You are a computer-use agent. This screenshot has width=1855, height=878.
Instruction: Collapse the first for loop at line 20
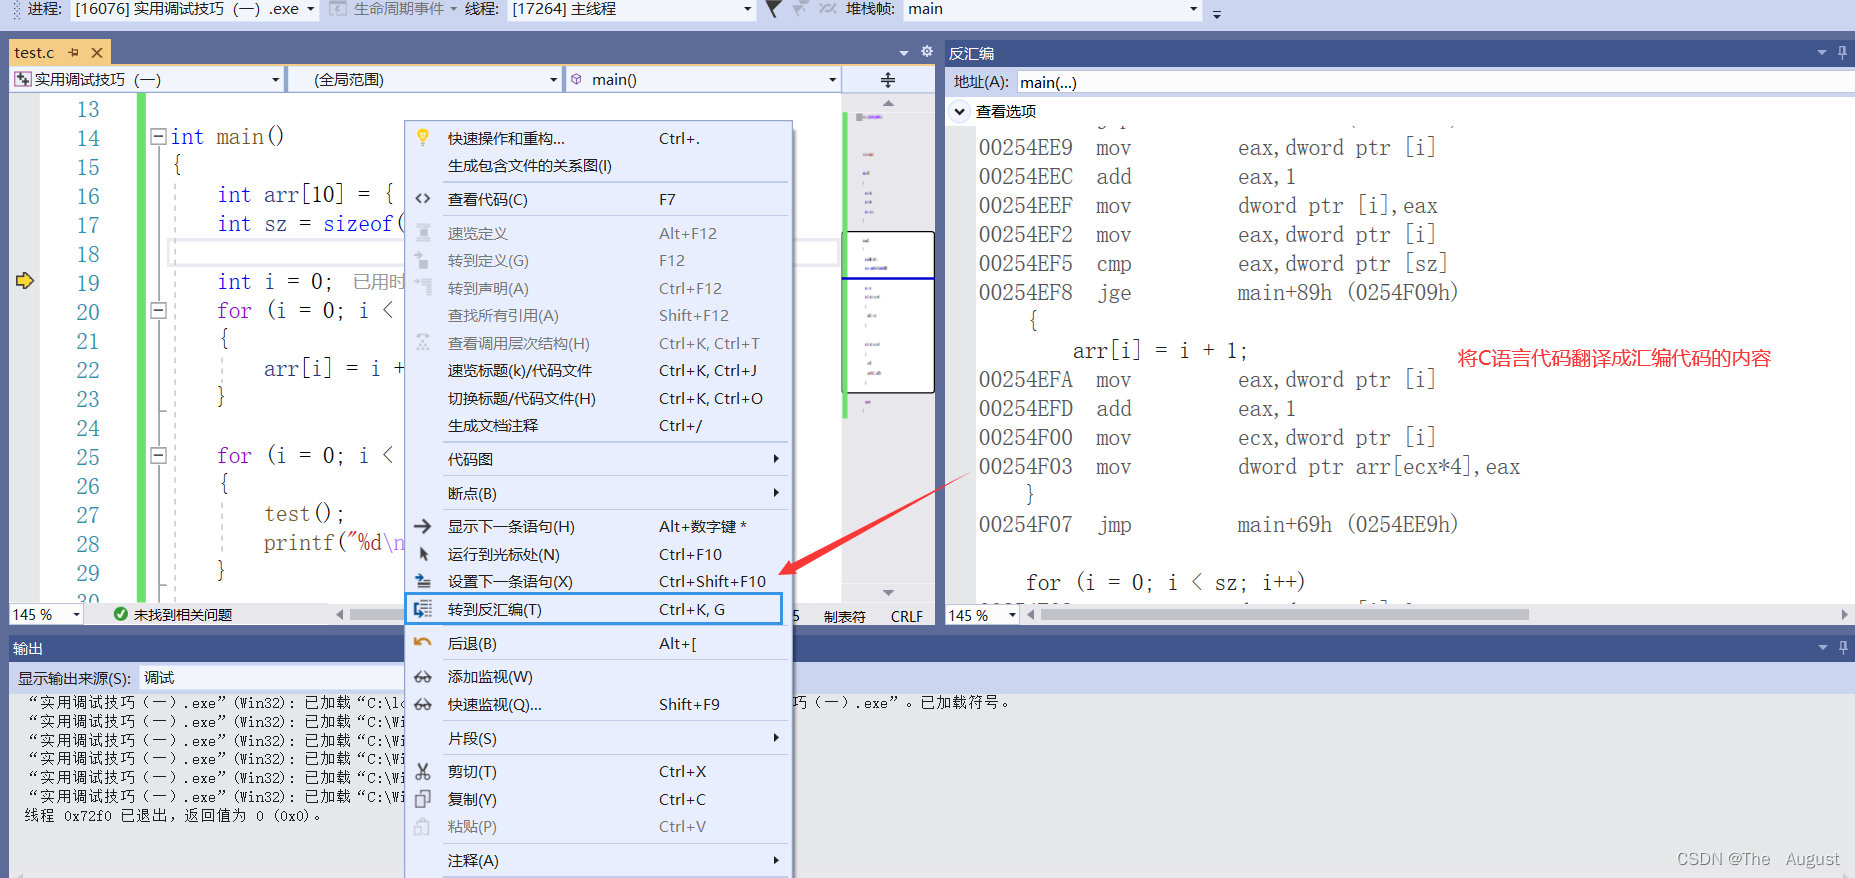(x=158, y=310)
